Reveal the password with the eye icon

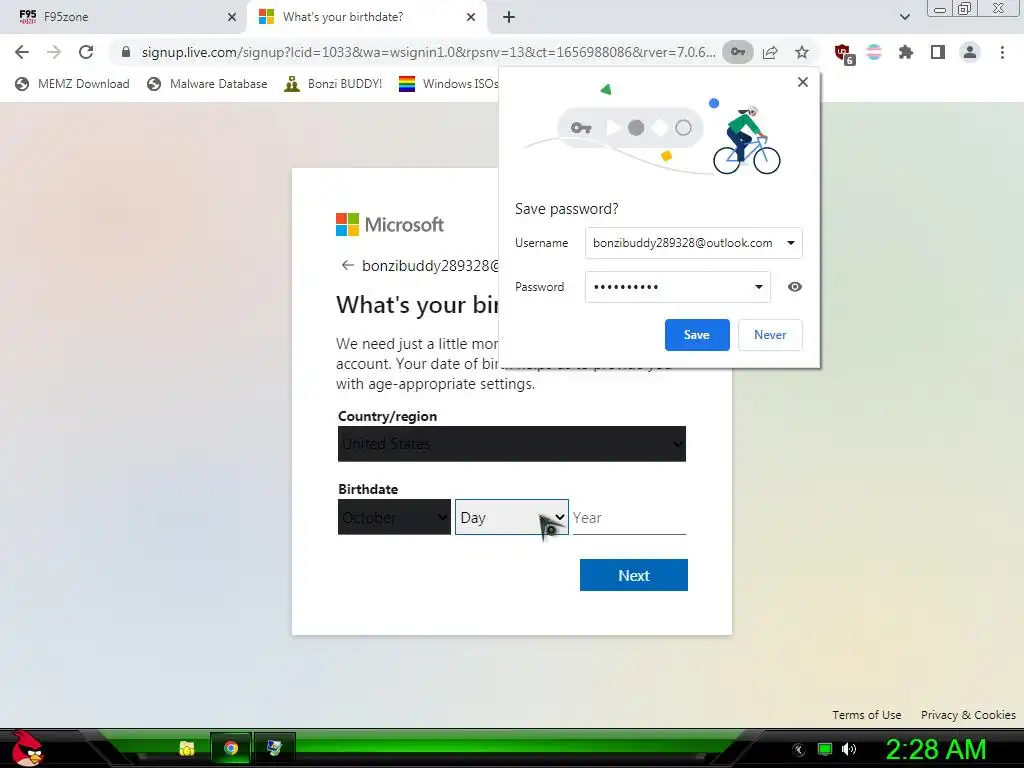click(x=795, y=287)
